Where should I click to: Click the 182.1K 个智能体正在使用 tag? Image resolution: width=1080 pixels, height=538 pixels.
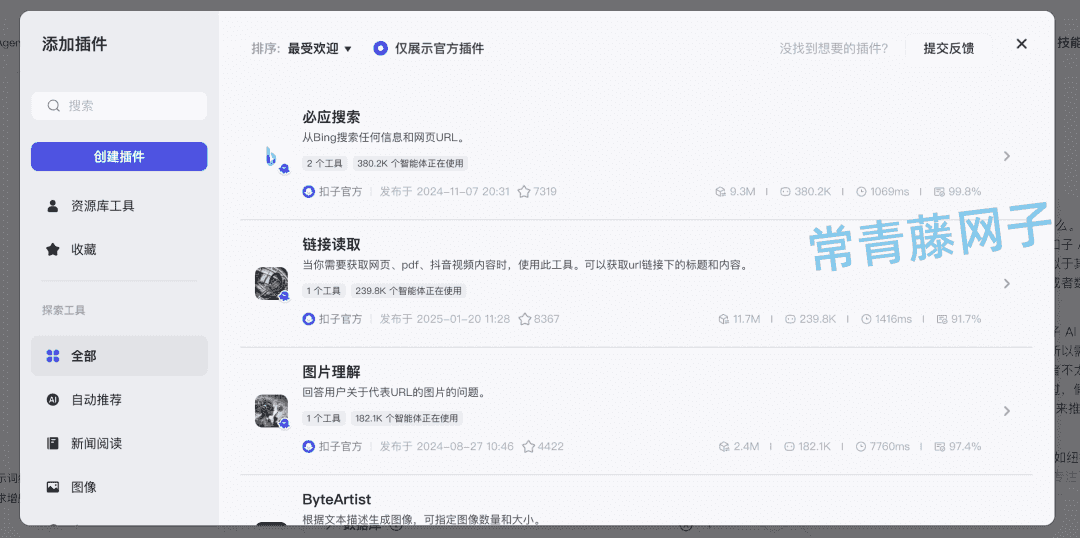tap(406, 418)
